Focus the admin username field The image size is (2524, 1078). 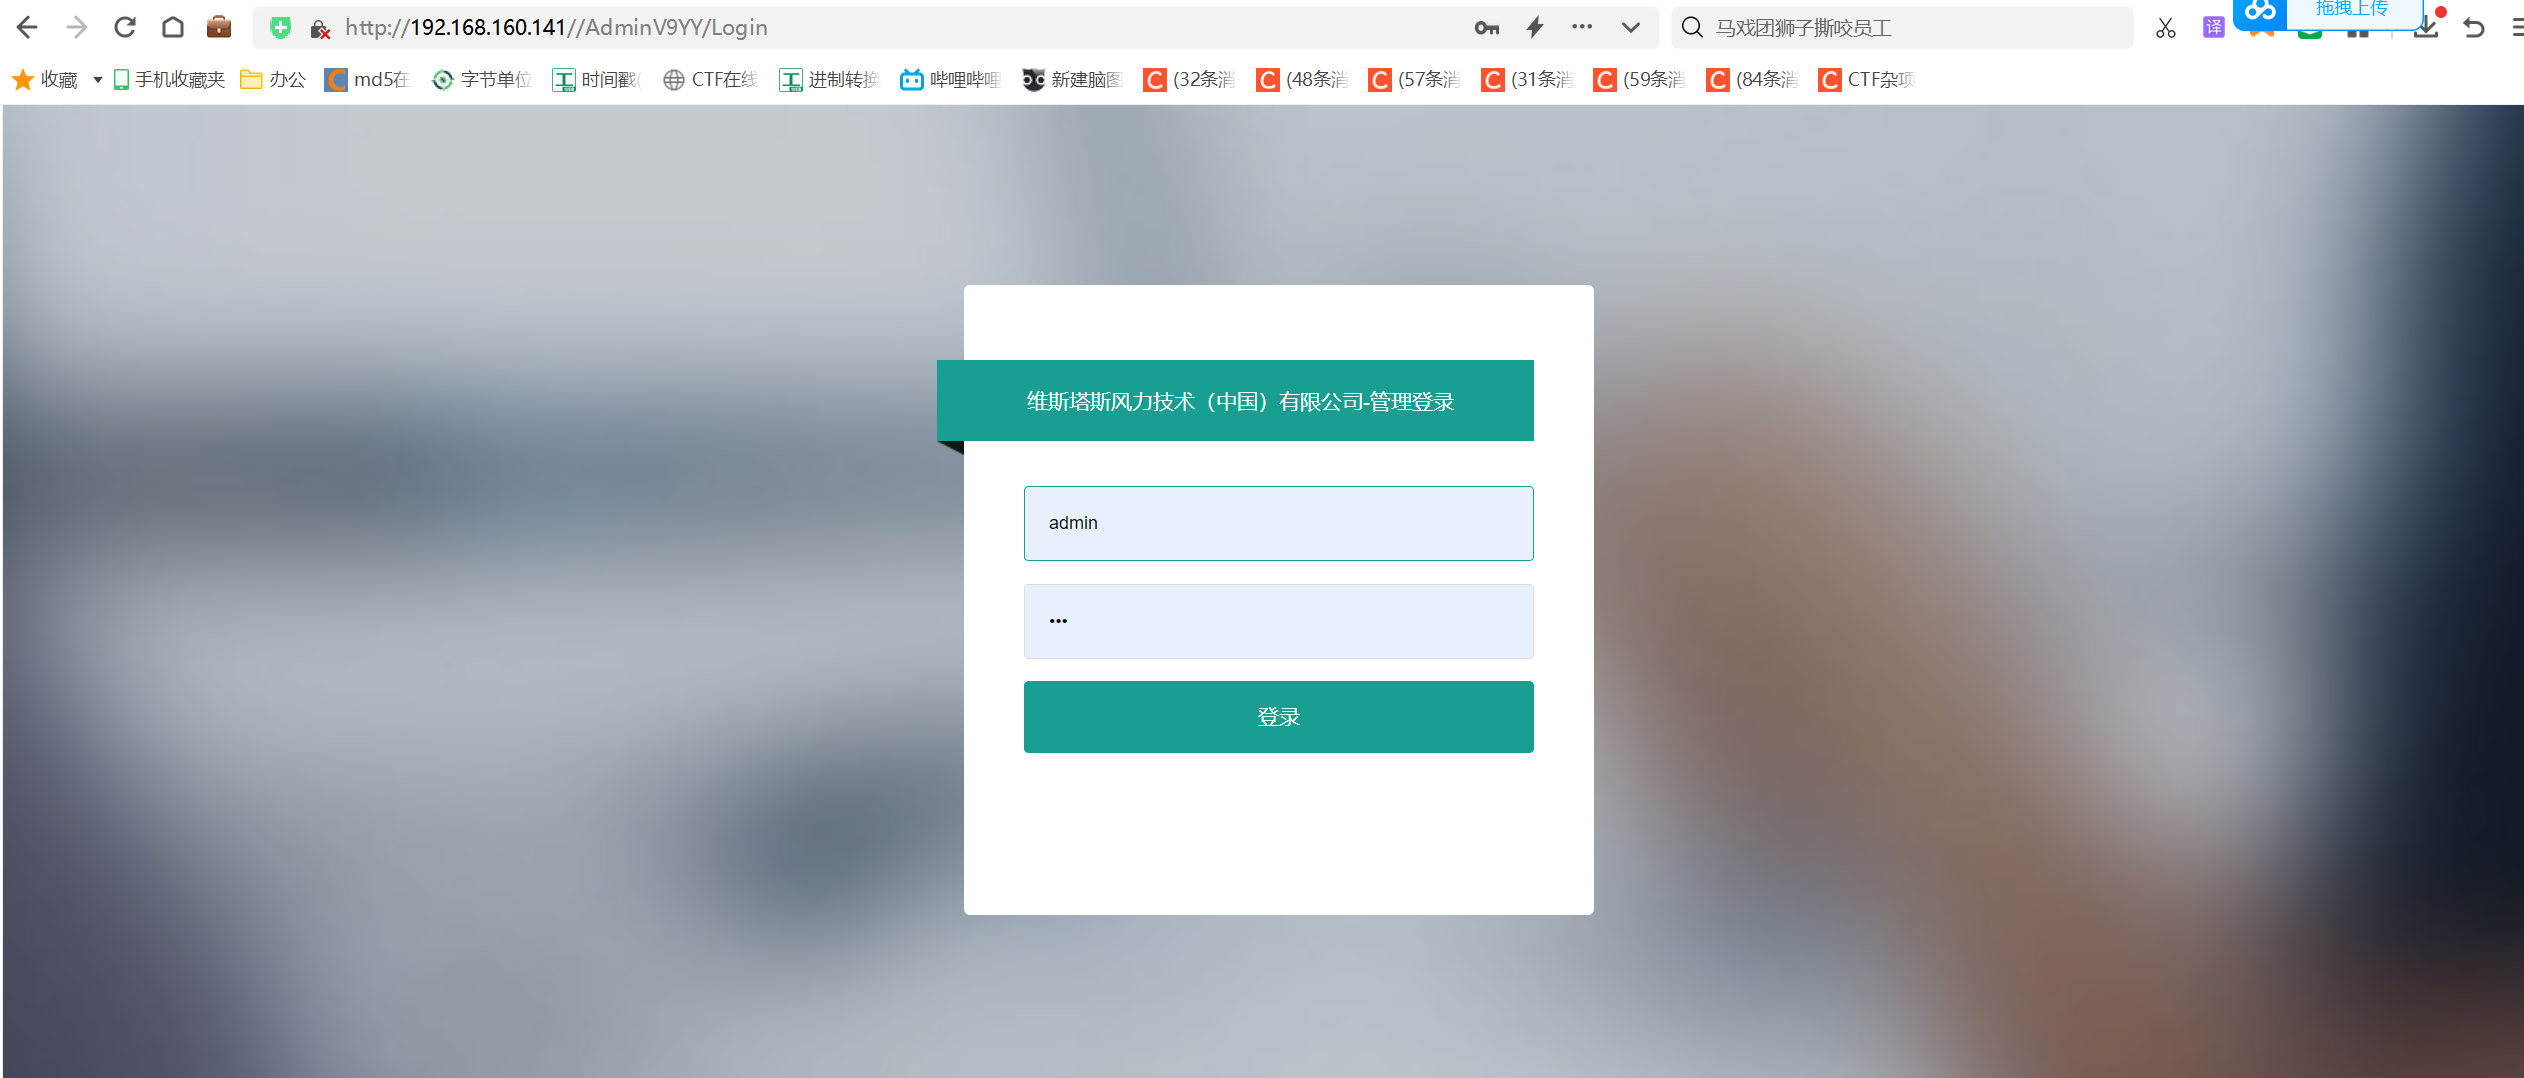(1278, 523)
